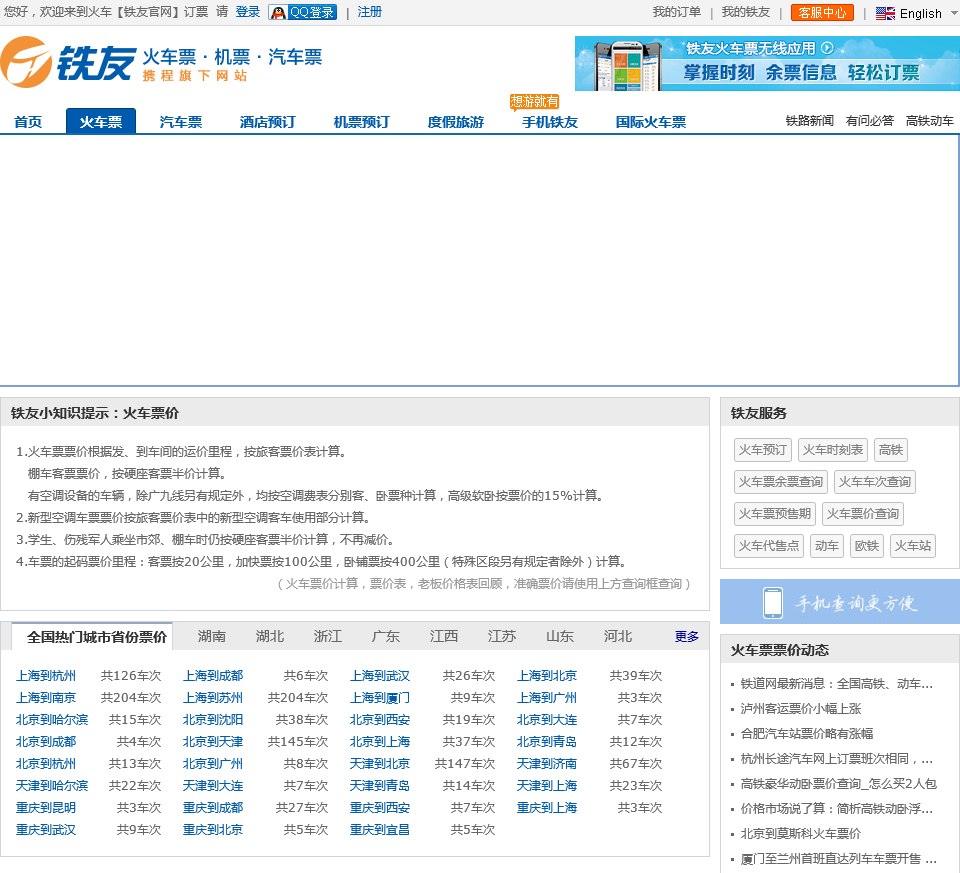Switch to the 首页 tab
The height and width of the screenshot is (873, 960).
pyautogui.click(x=28, y=122)
